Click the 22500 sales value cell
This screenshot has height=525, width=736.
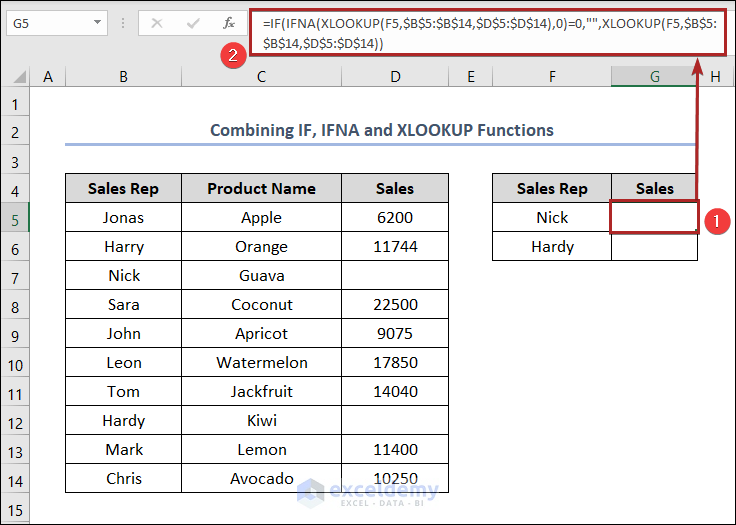click(x=395, y=304)
